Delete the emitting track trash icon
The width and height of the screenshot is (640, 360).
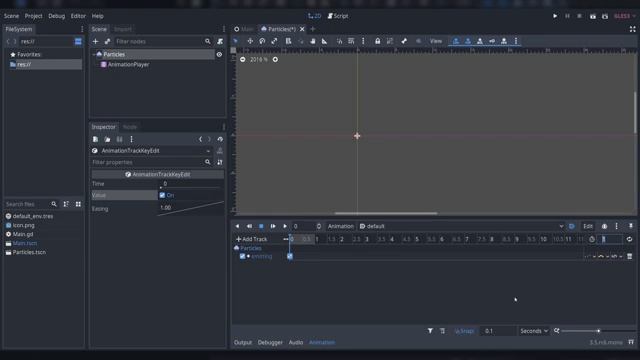pos(629,256)
